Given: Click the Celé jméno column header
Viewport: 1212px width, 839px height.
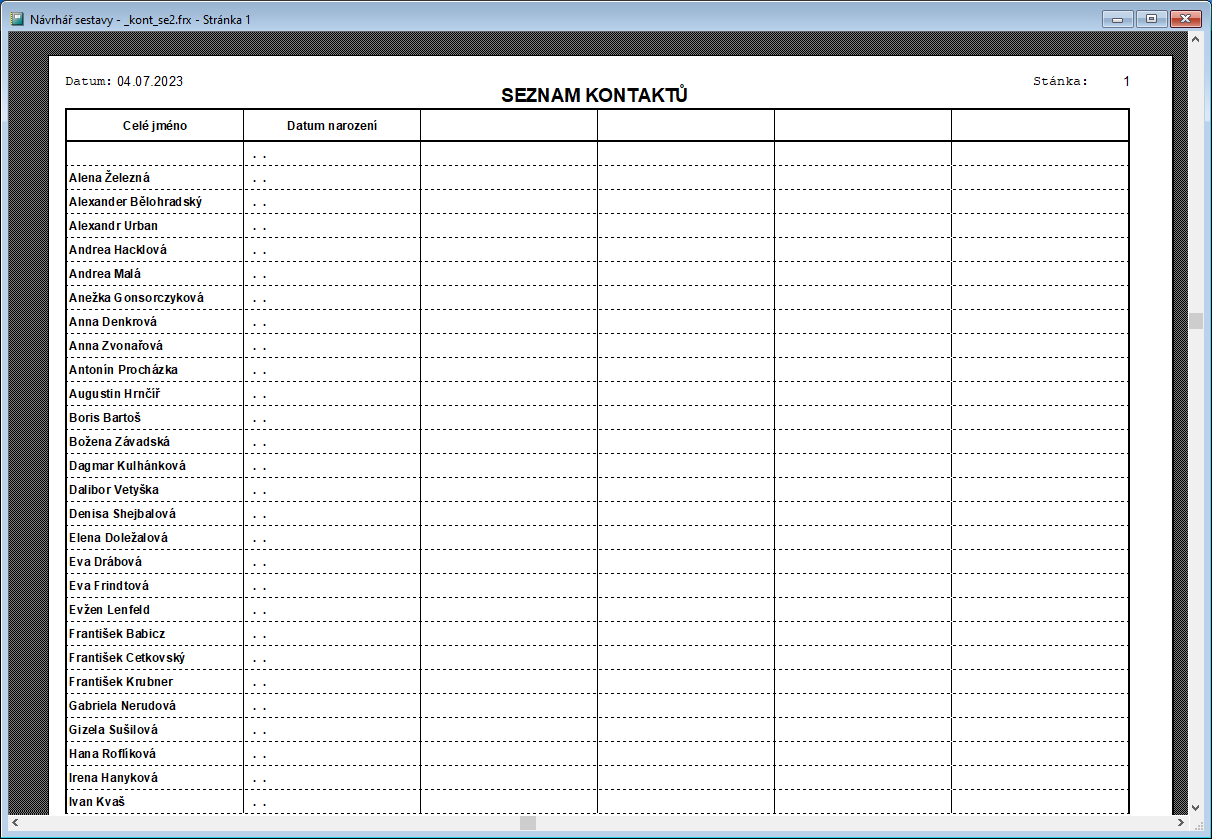Looking at the screenshot, I should (x=155, y=126).
